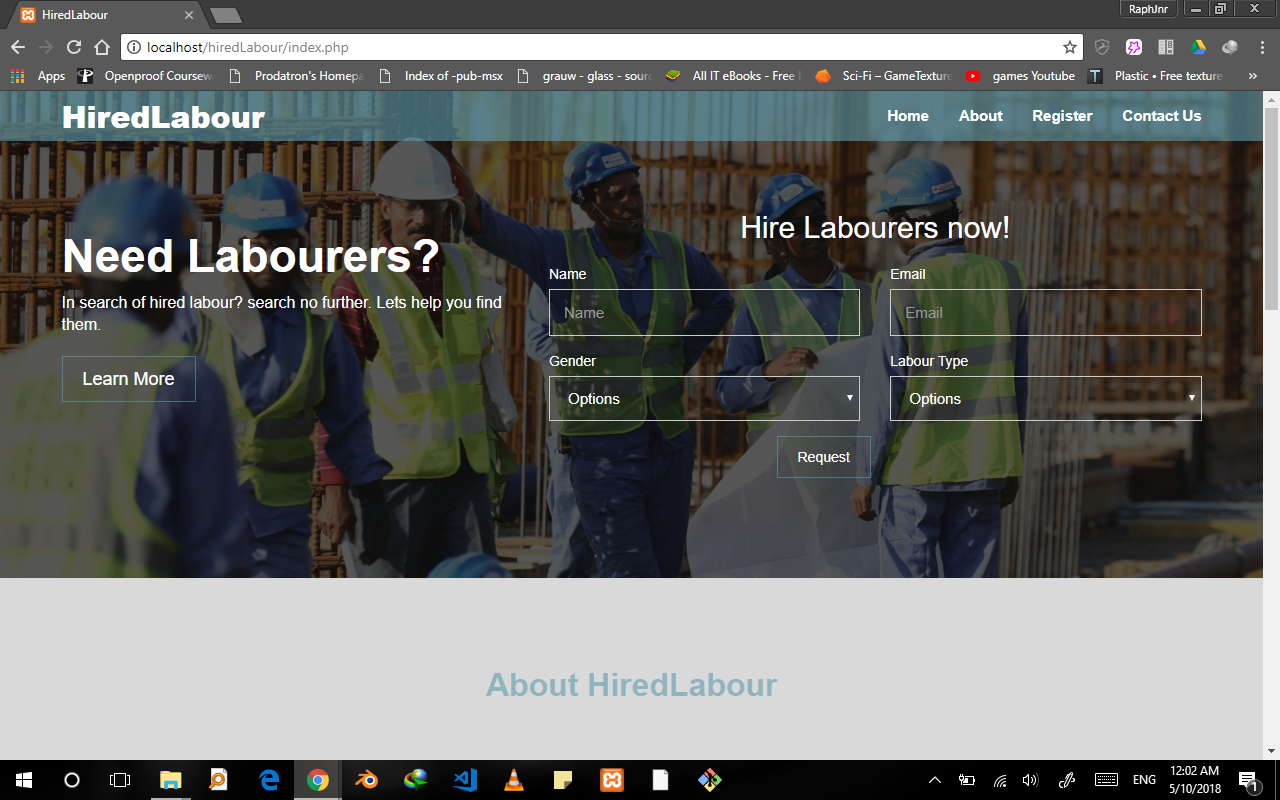Open the Prodatron's Homepage bookmark
Viewport: 1280px width, 800px height.
[x=295, y=76]
